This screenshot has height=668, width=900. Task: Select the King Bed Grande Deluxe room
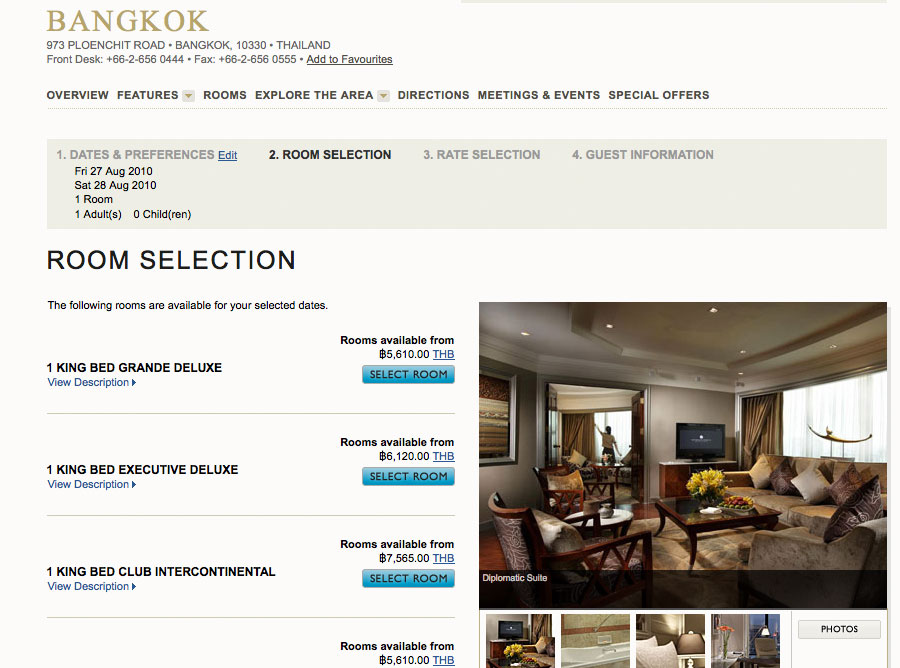[408, 374]
